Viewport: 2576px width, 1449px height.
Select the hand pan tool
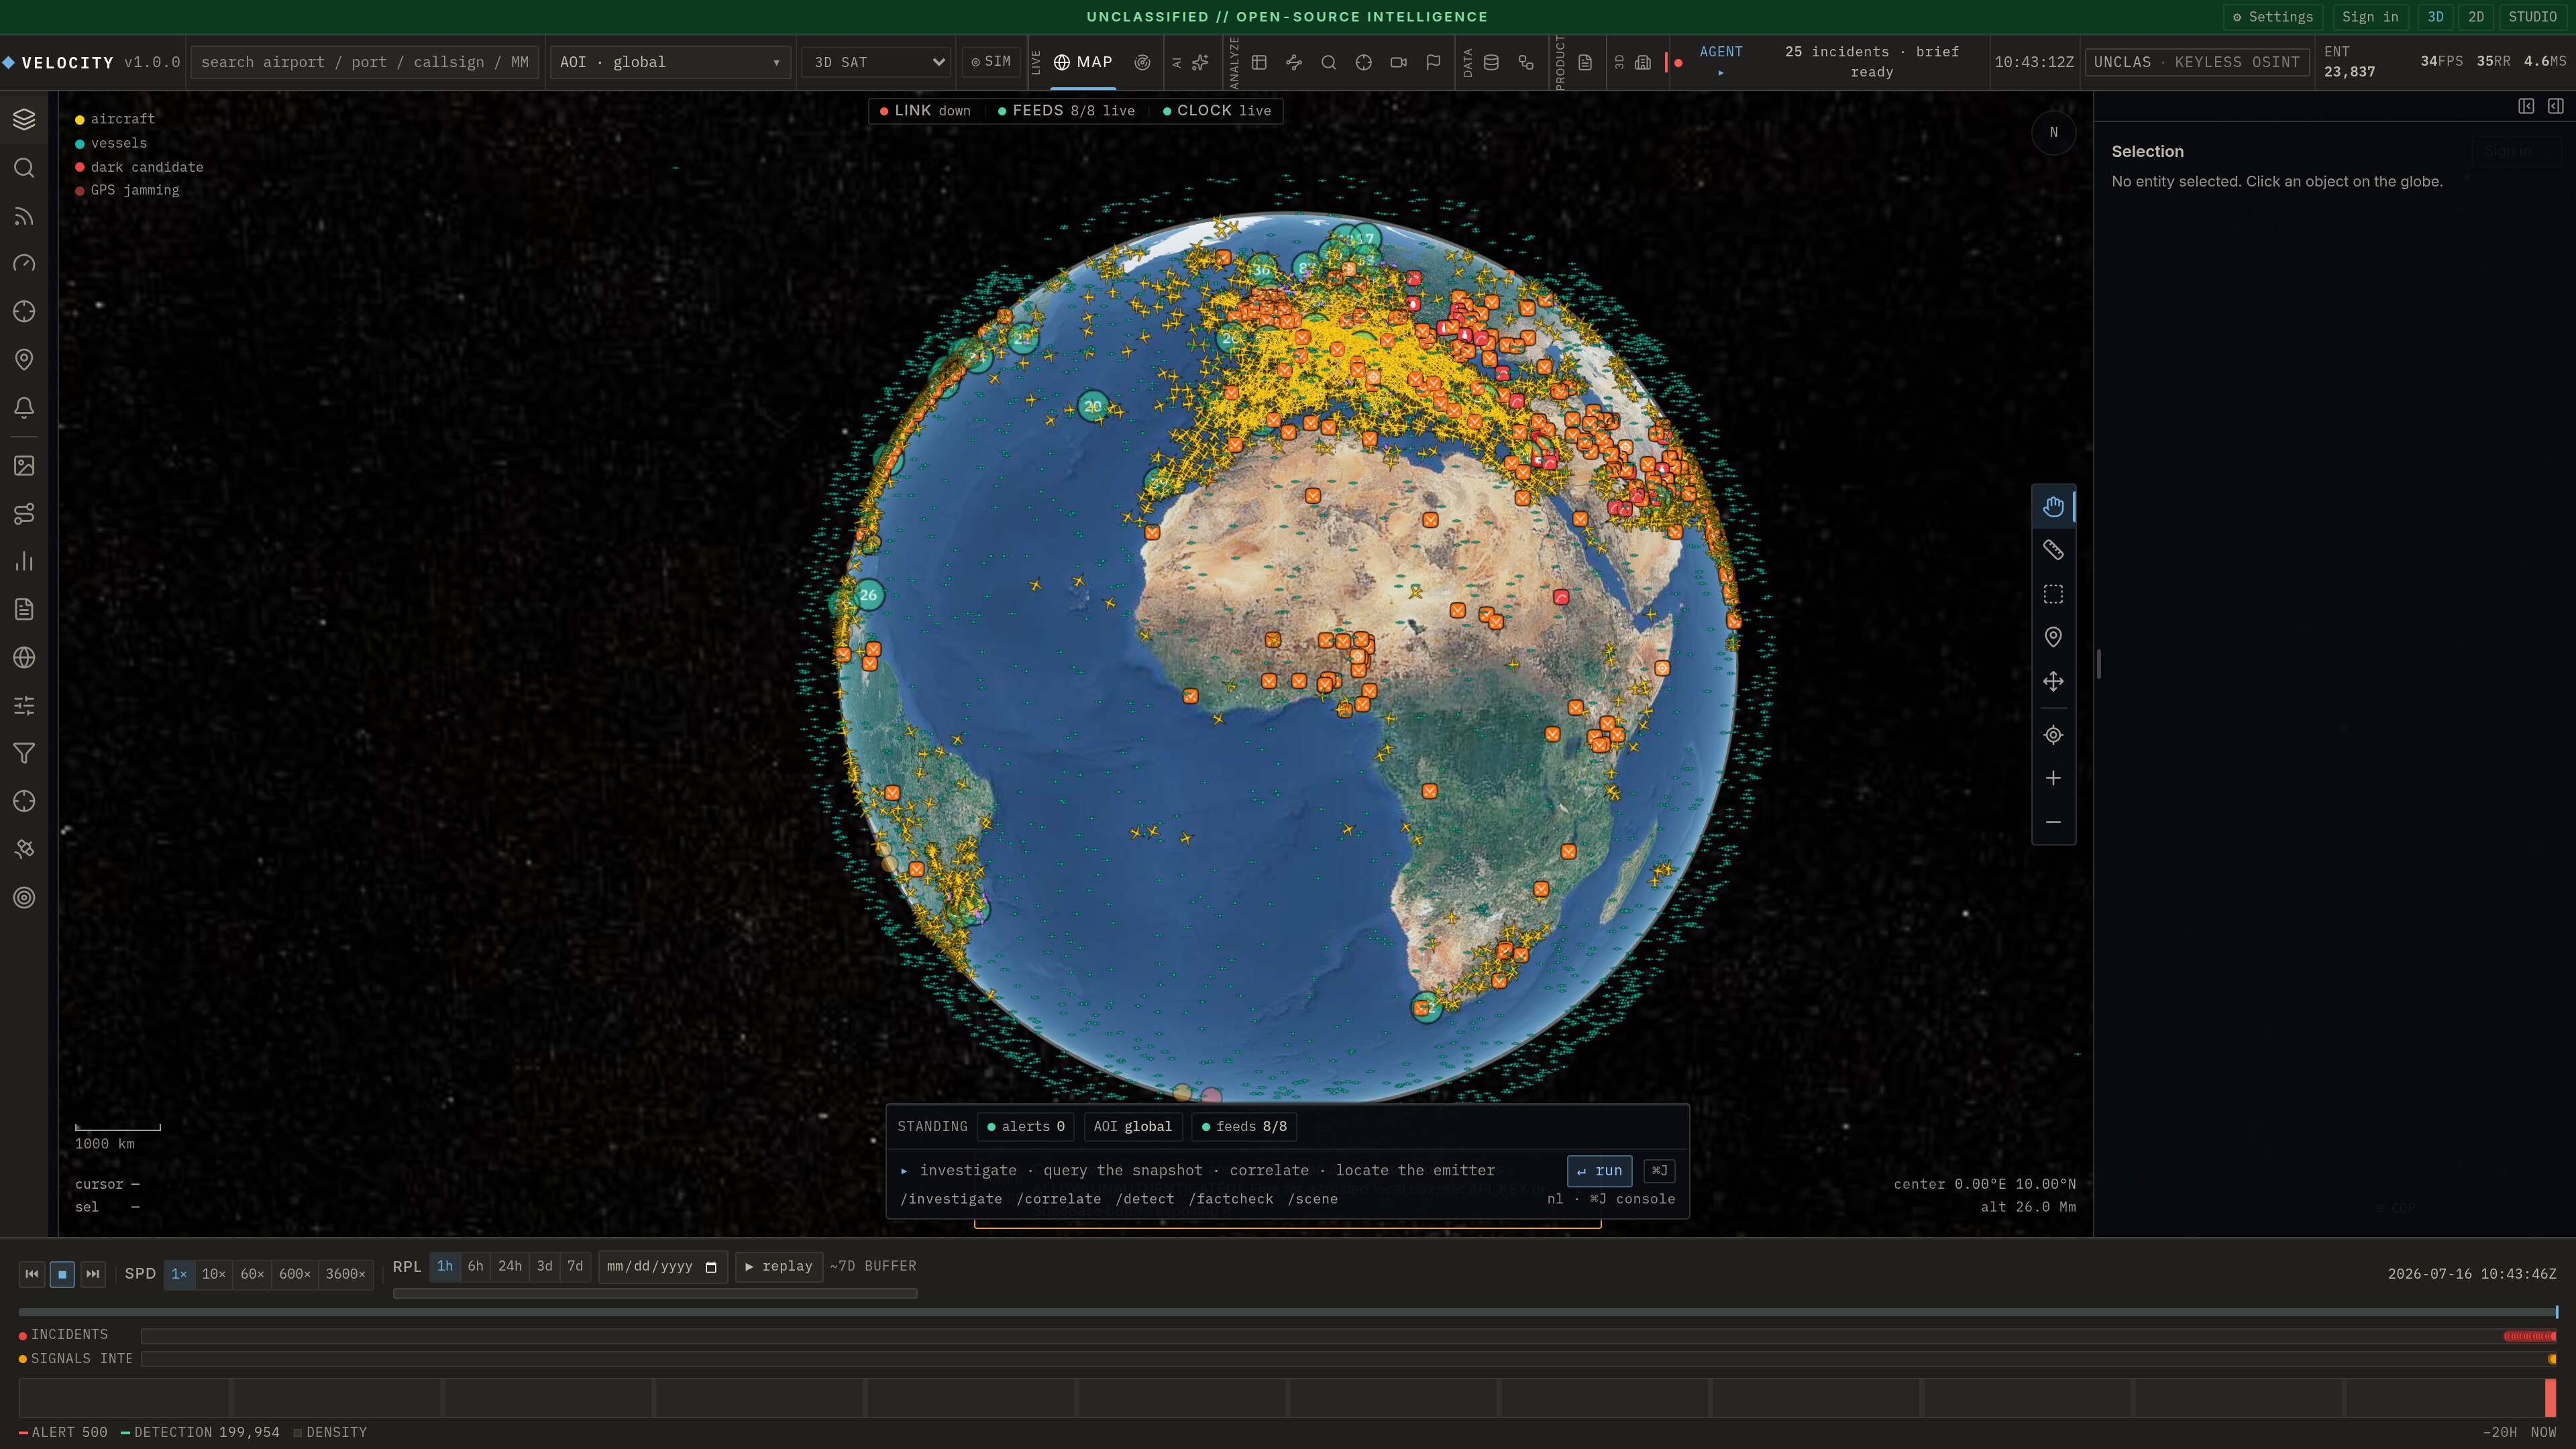(2053, 507)
